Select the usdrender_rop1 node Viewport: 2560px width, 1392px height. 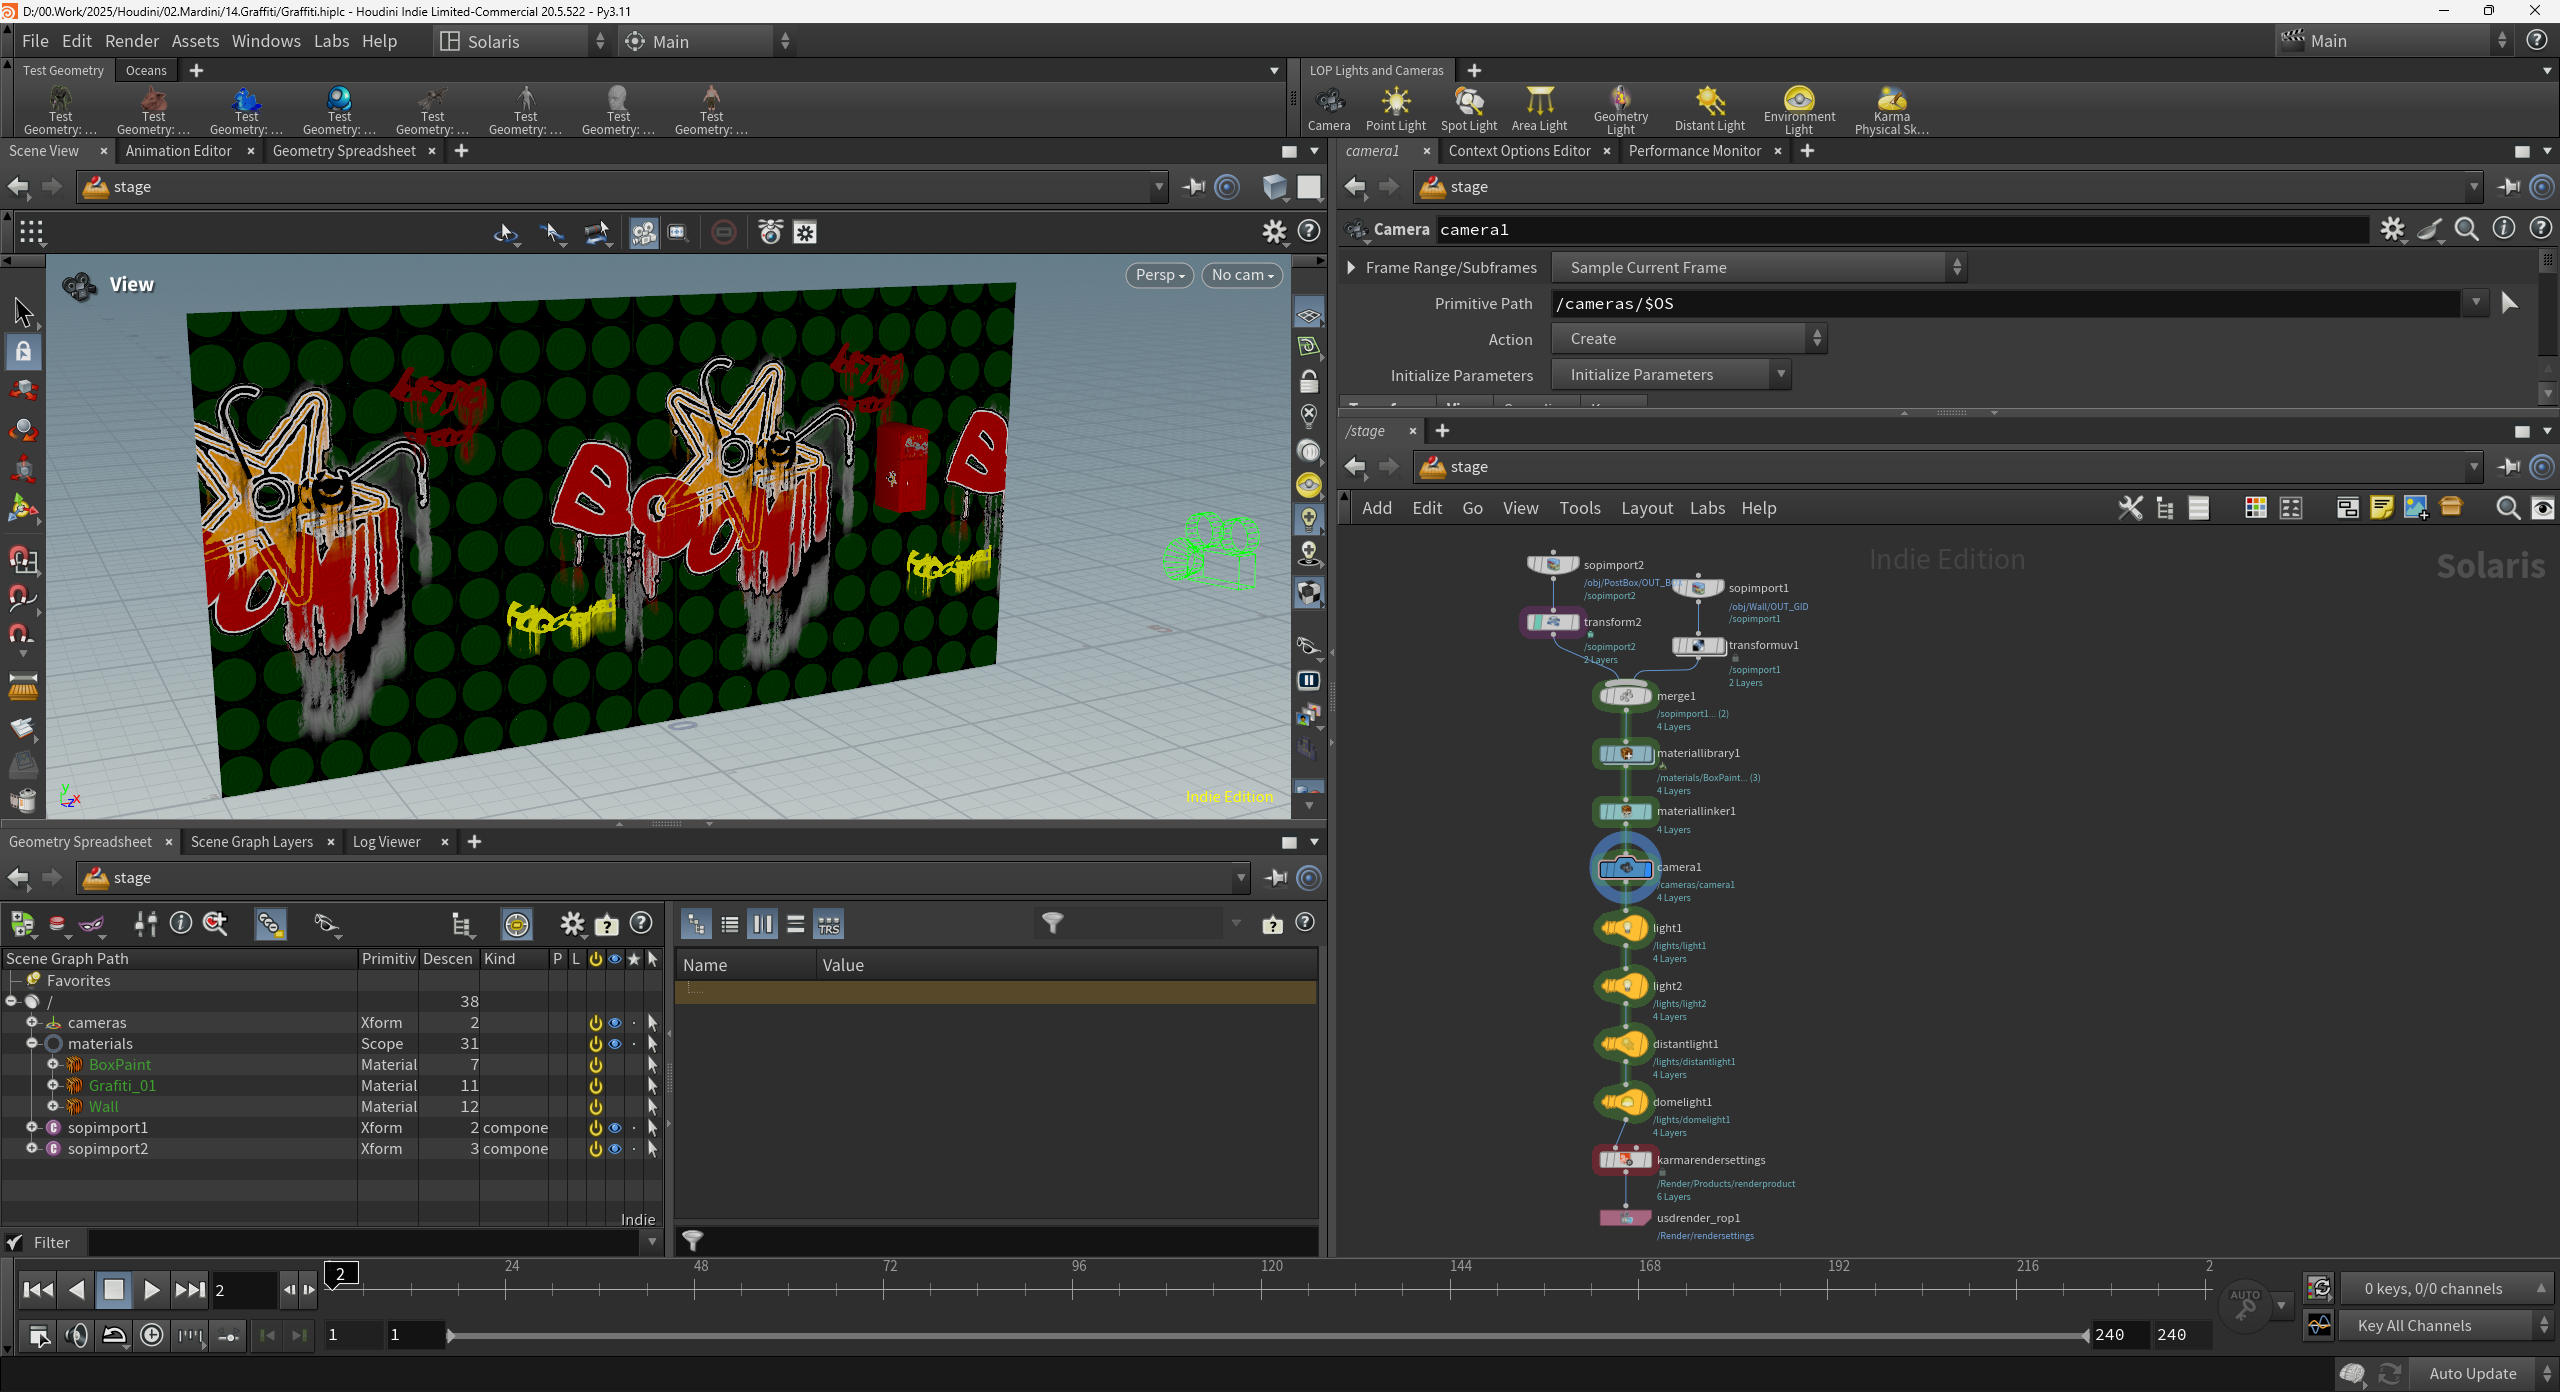[x=1625, y=1218]
